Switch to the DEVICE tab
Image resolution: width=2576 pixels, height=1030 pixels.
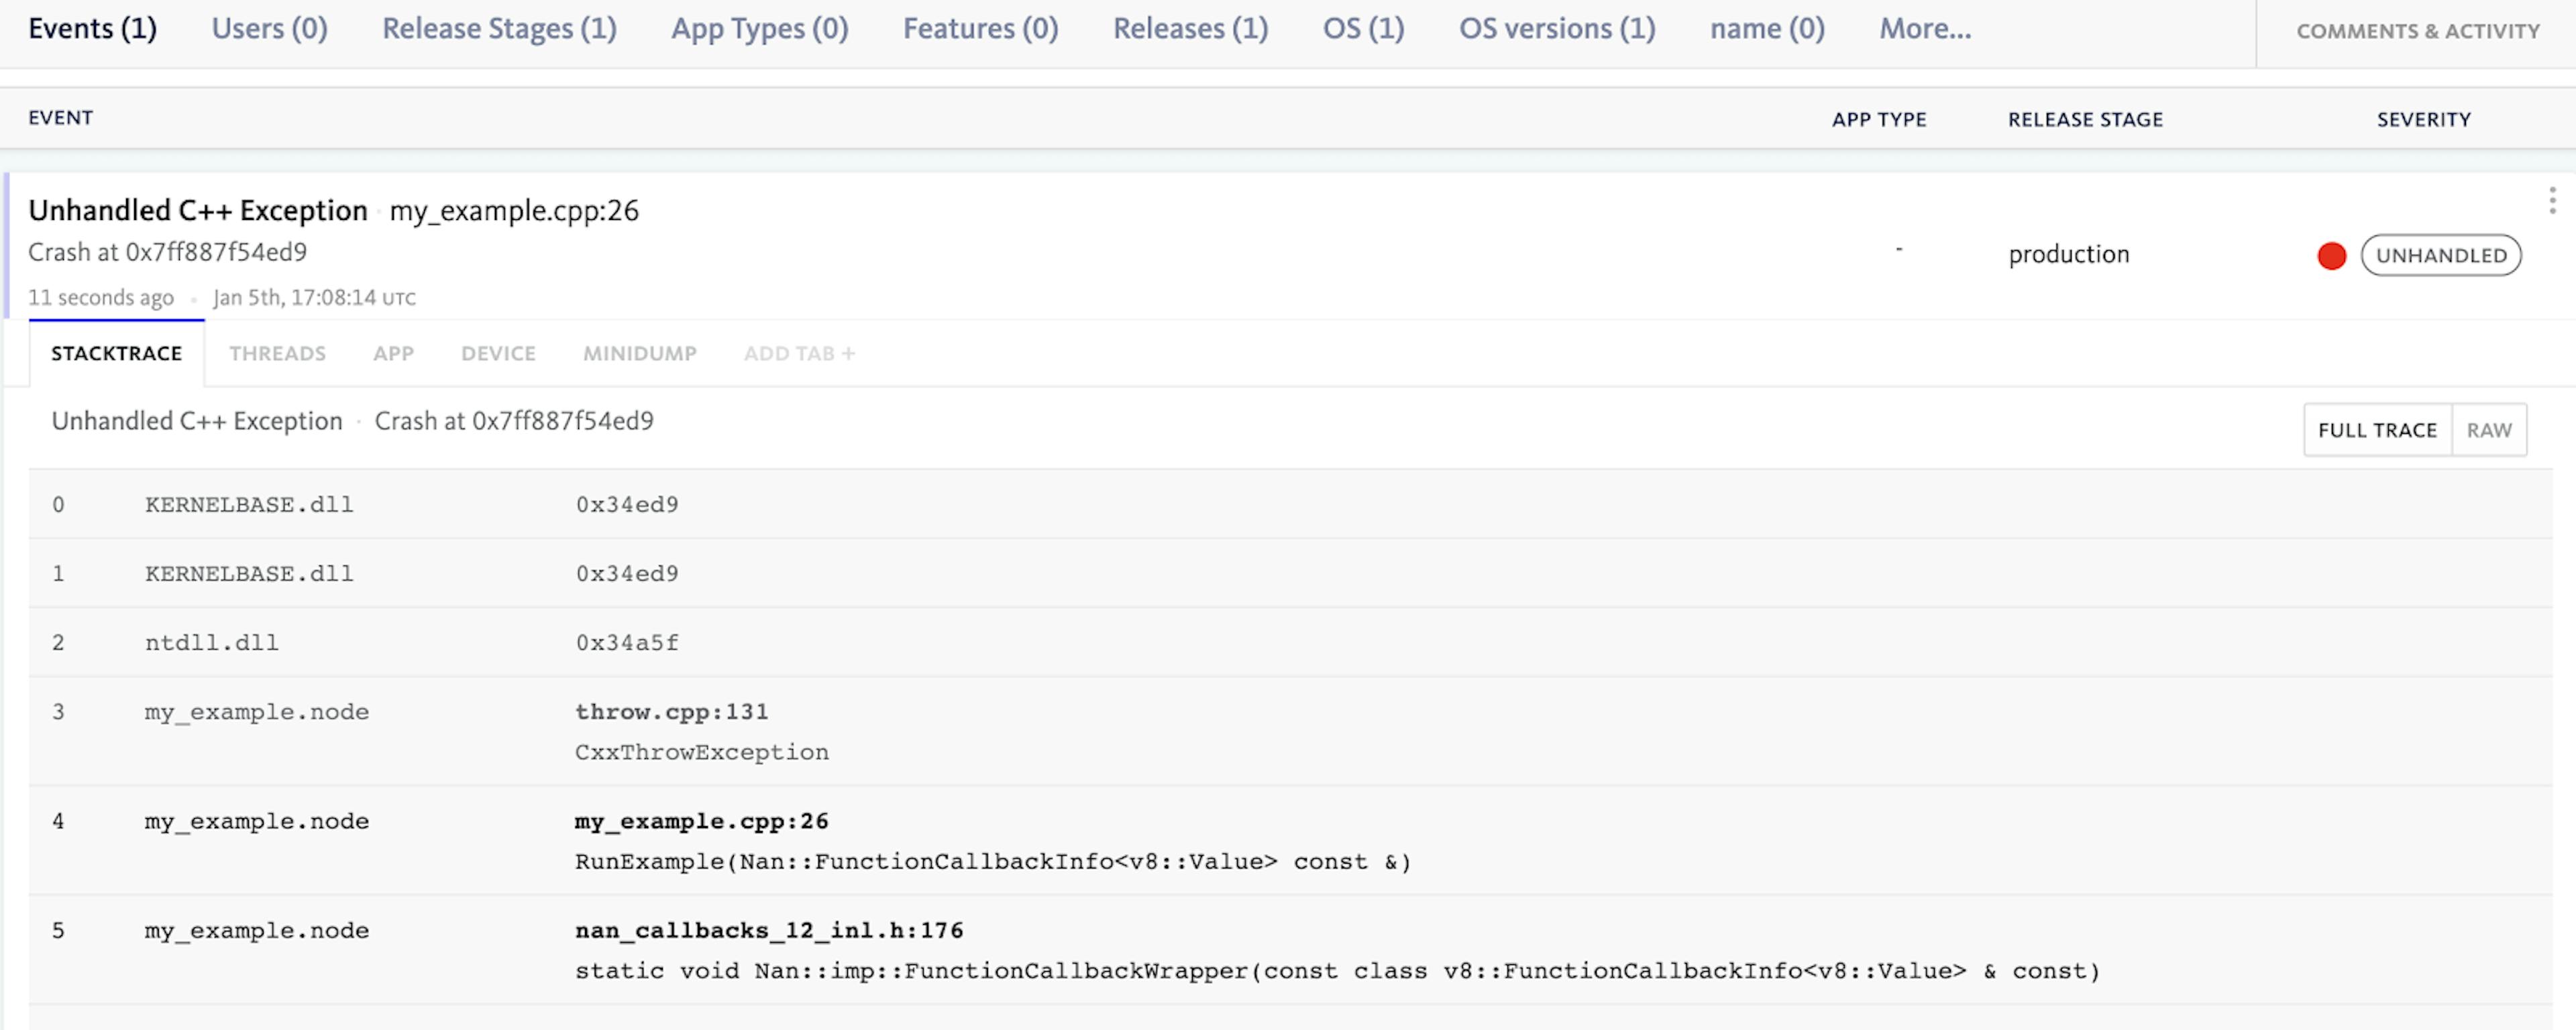pyautogui.click(x=498, y=353)
